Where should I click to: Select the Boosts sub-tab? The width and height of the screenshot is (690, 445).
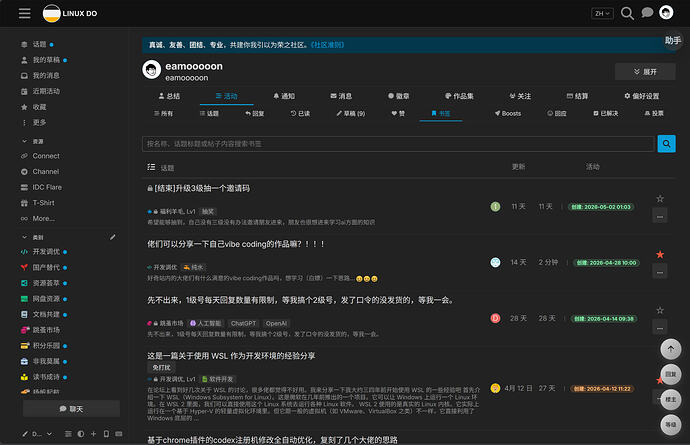point(508,114)
